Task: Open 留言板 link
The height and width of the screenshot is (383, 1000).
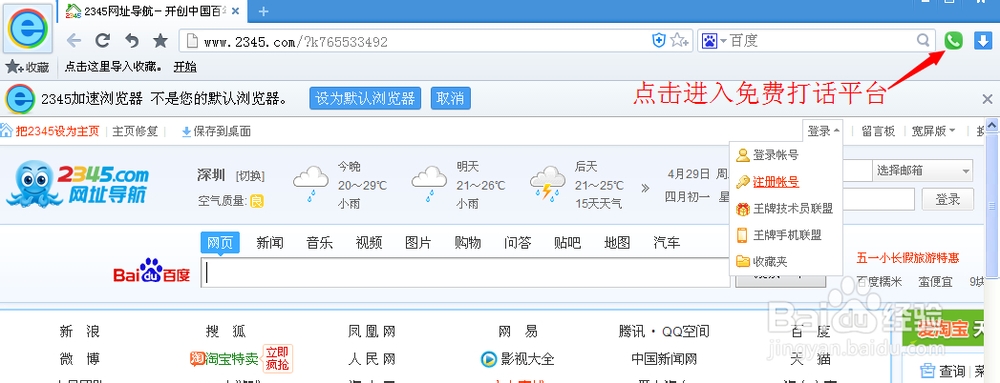Action: click(878, 131)
